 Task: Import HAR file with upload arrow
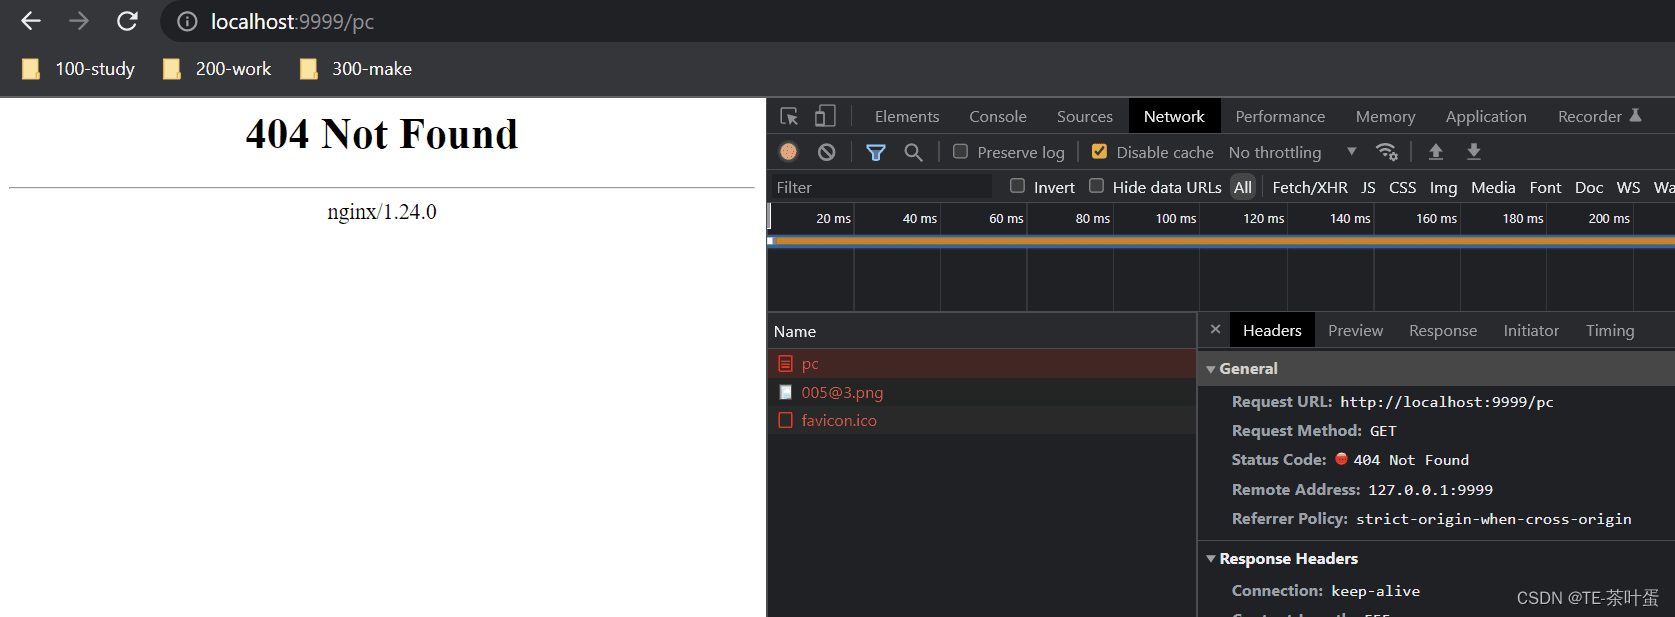1436,152
